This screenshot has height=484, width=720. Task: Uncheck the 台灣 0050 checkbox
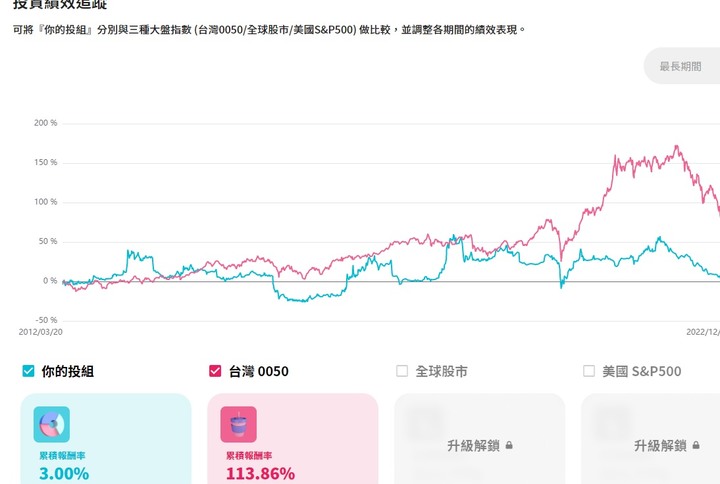(215, 371)
